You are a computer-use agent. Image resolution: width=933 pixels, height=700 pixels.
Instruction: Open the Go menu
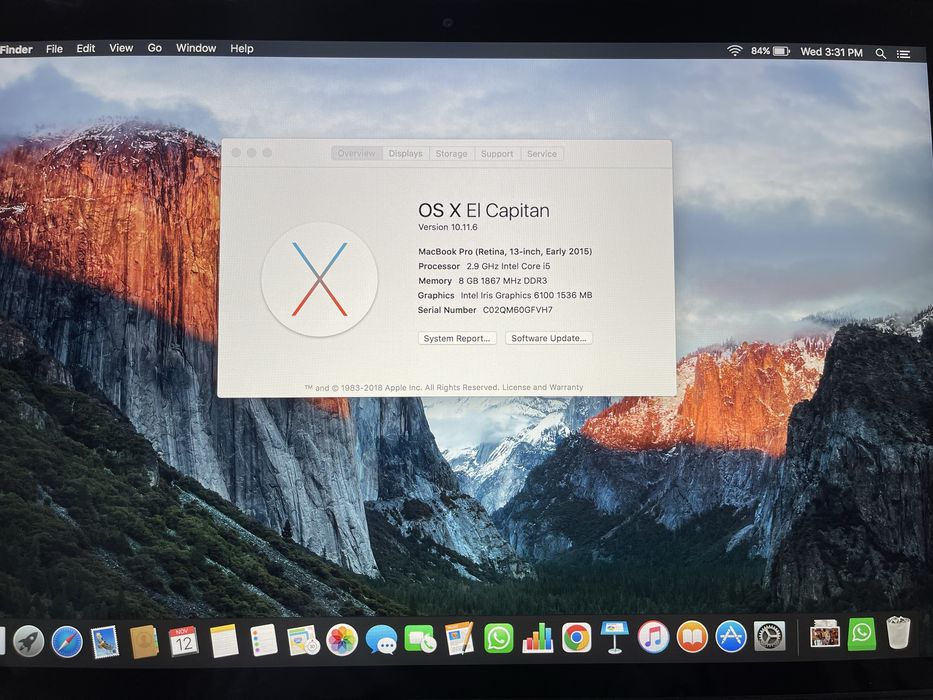[155, 48]
